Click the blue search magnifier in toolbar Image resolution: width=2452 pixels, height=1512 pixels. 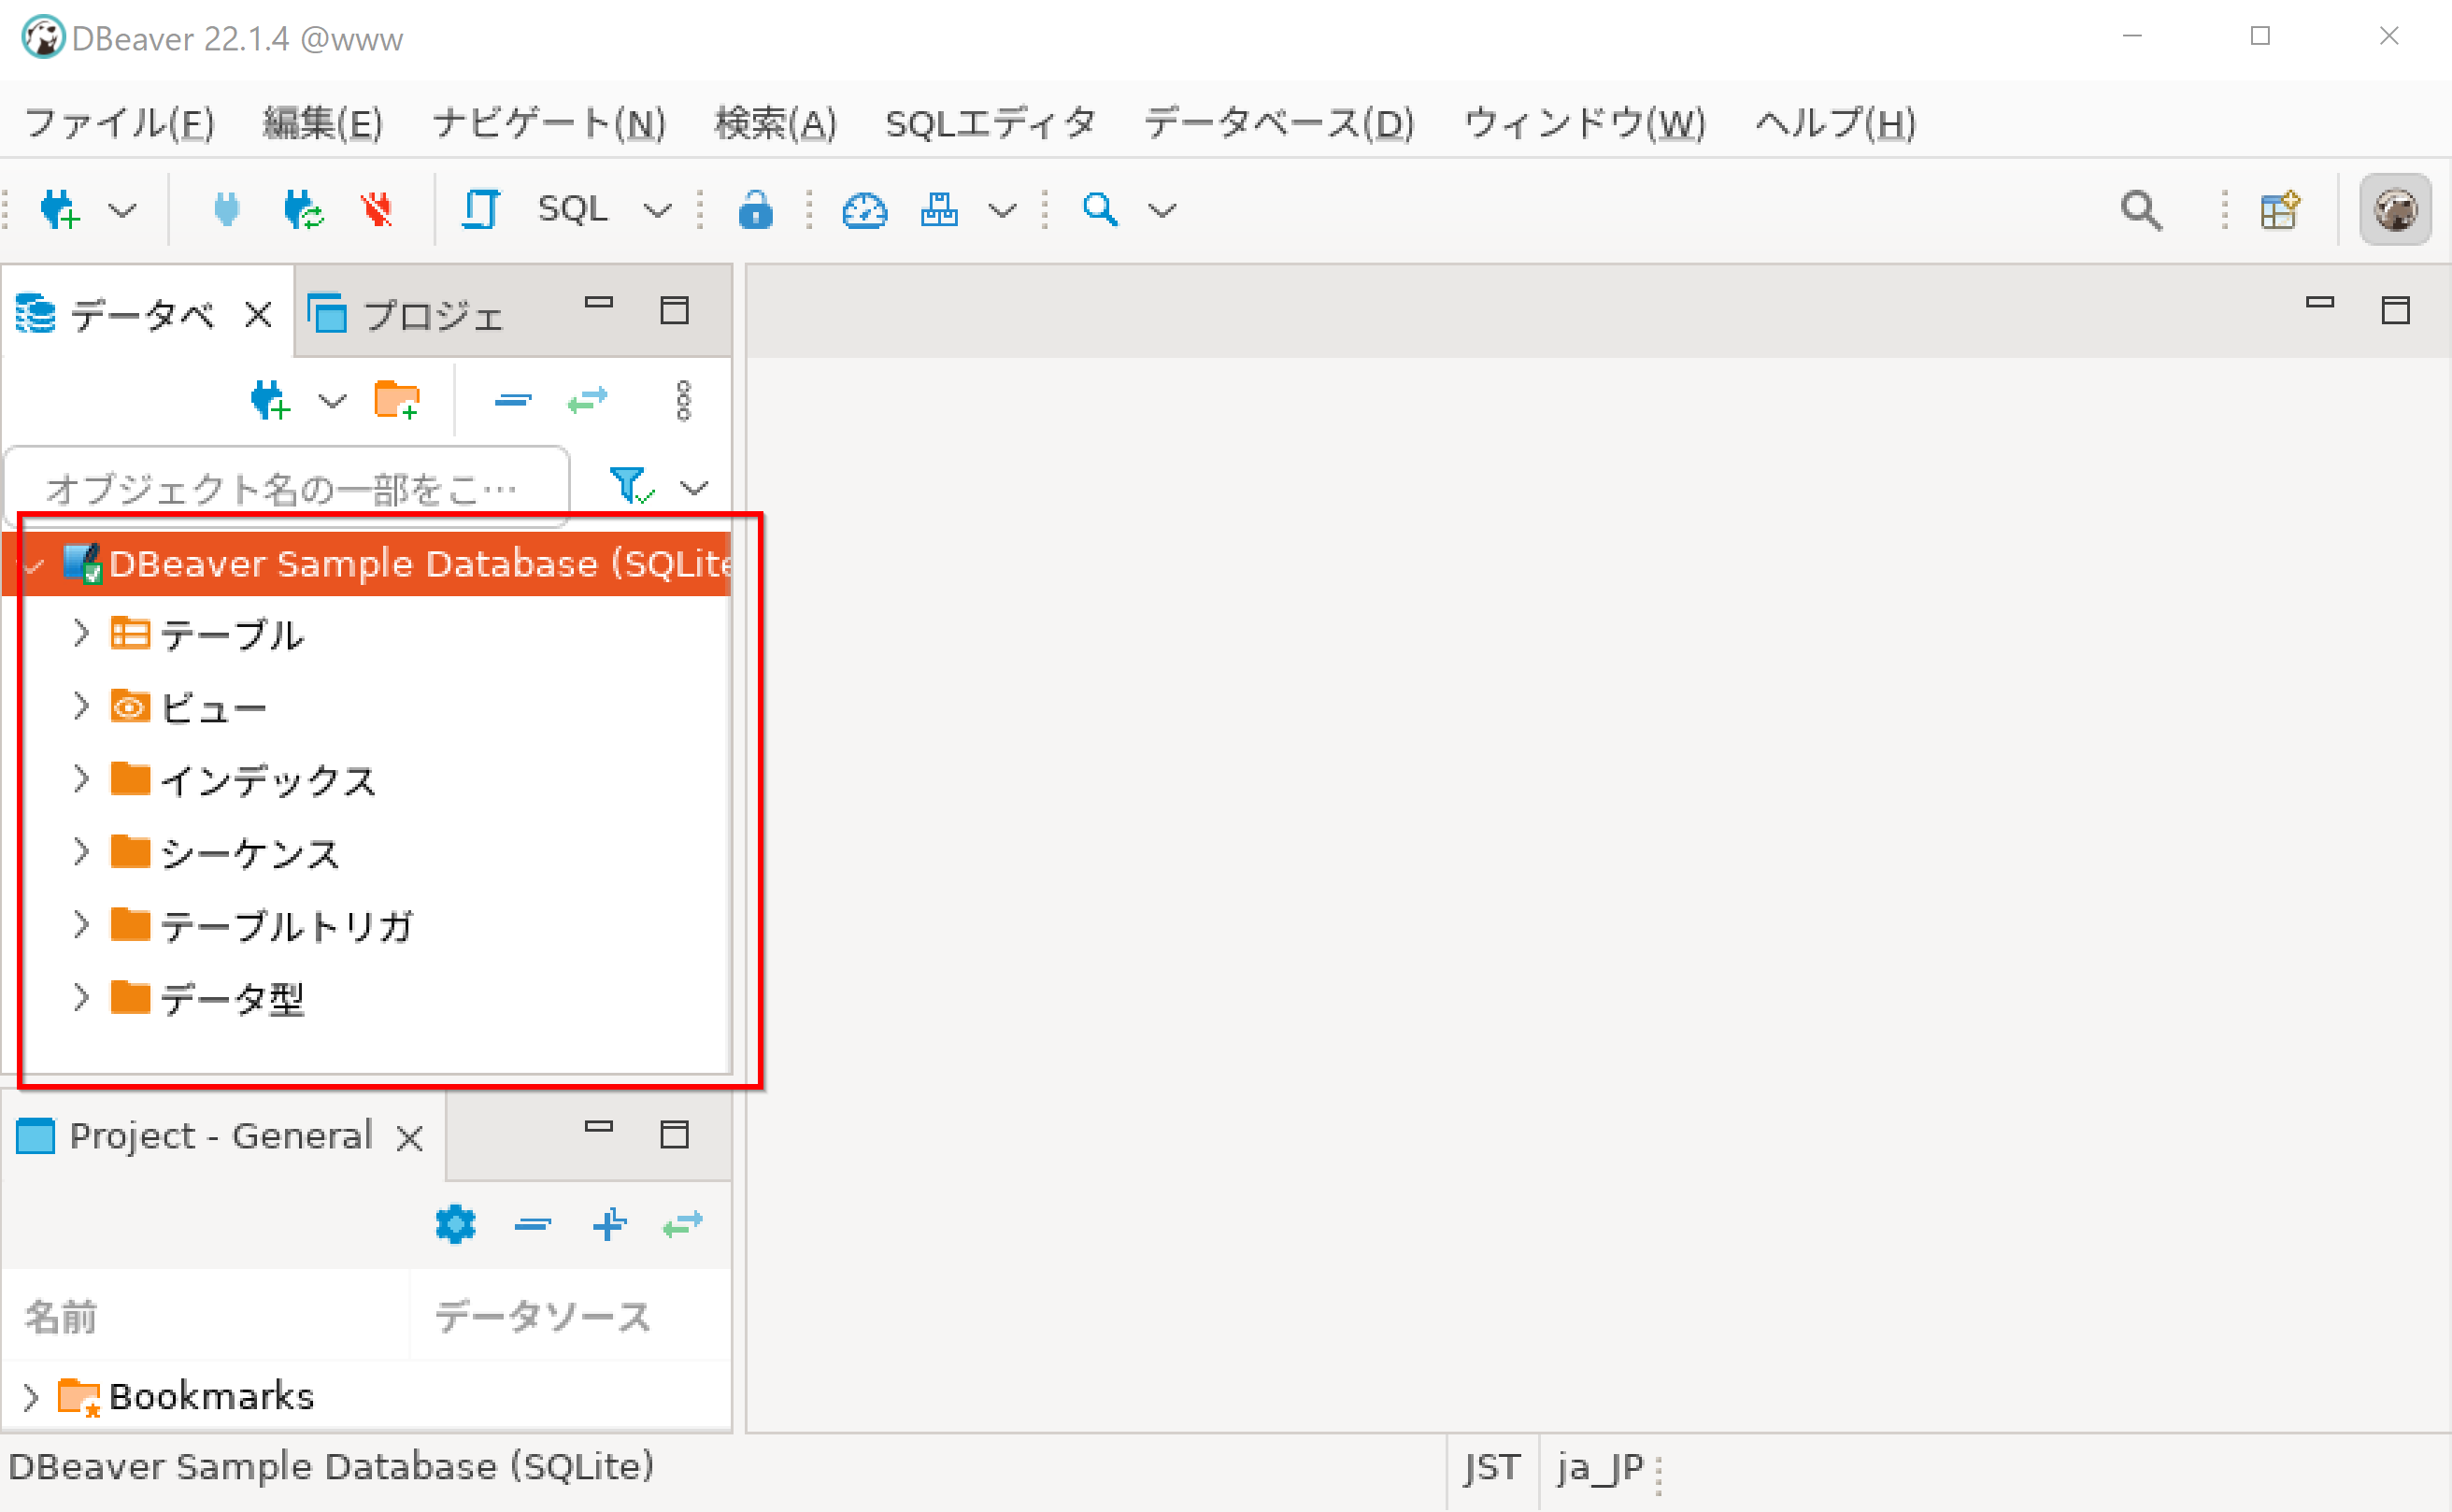1100,210
